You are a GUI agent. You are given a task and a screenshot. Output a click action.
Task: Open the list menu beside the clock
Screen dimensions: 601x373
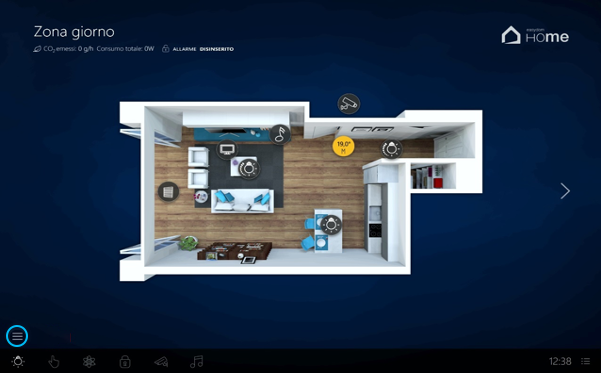pos(585,361)
